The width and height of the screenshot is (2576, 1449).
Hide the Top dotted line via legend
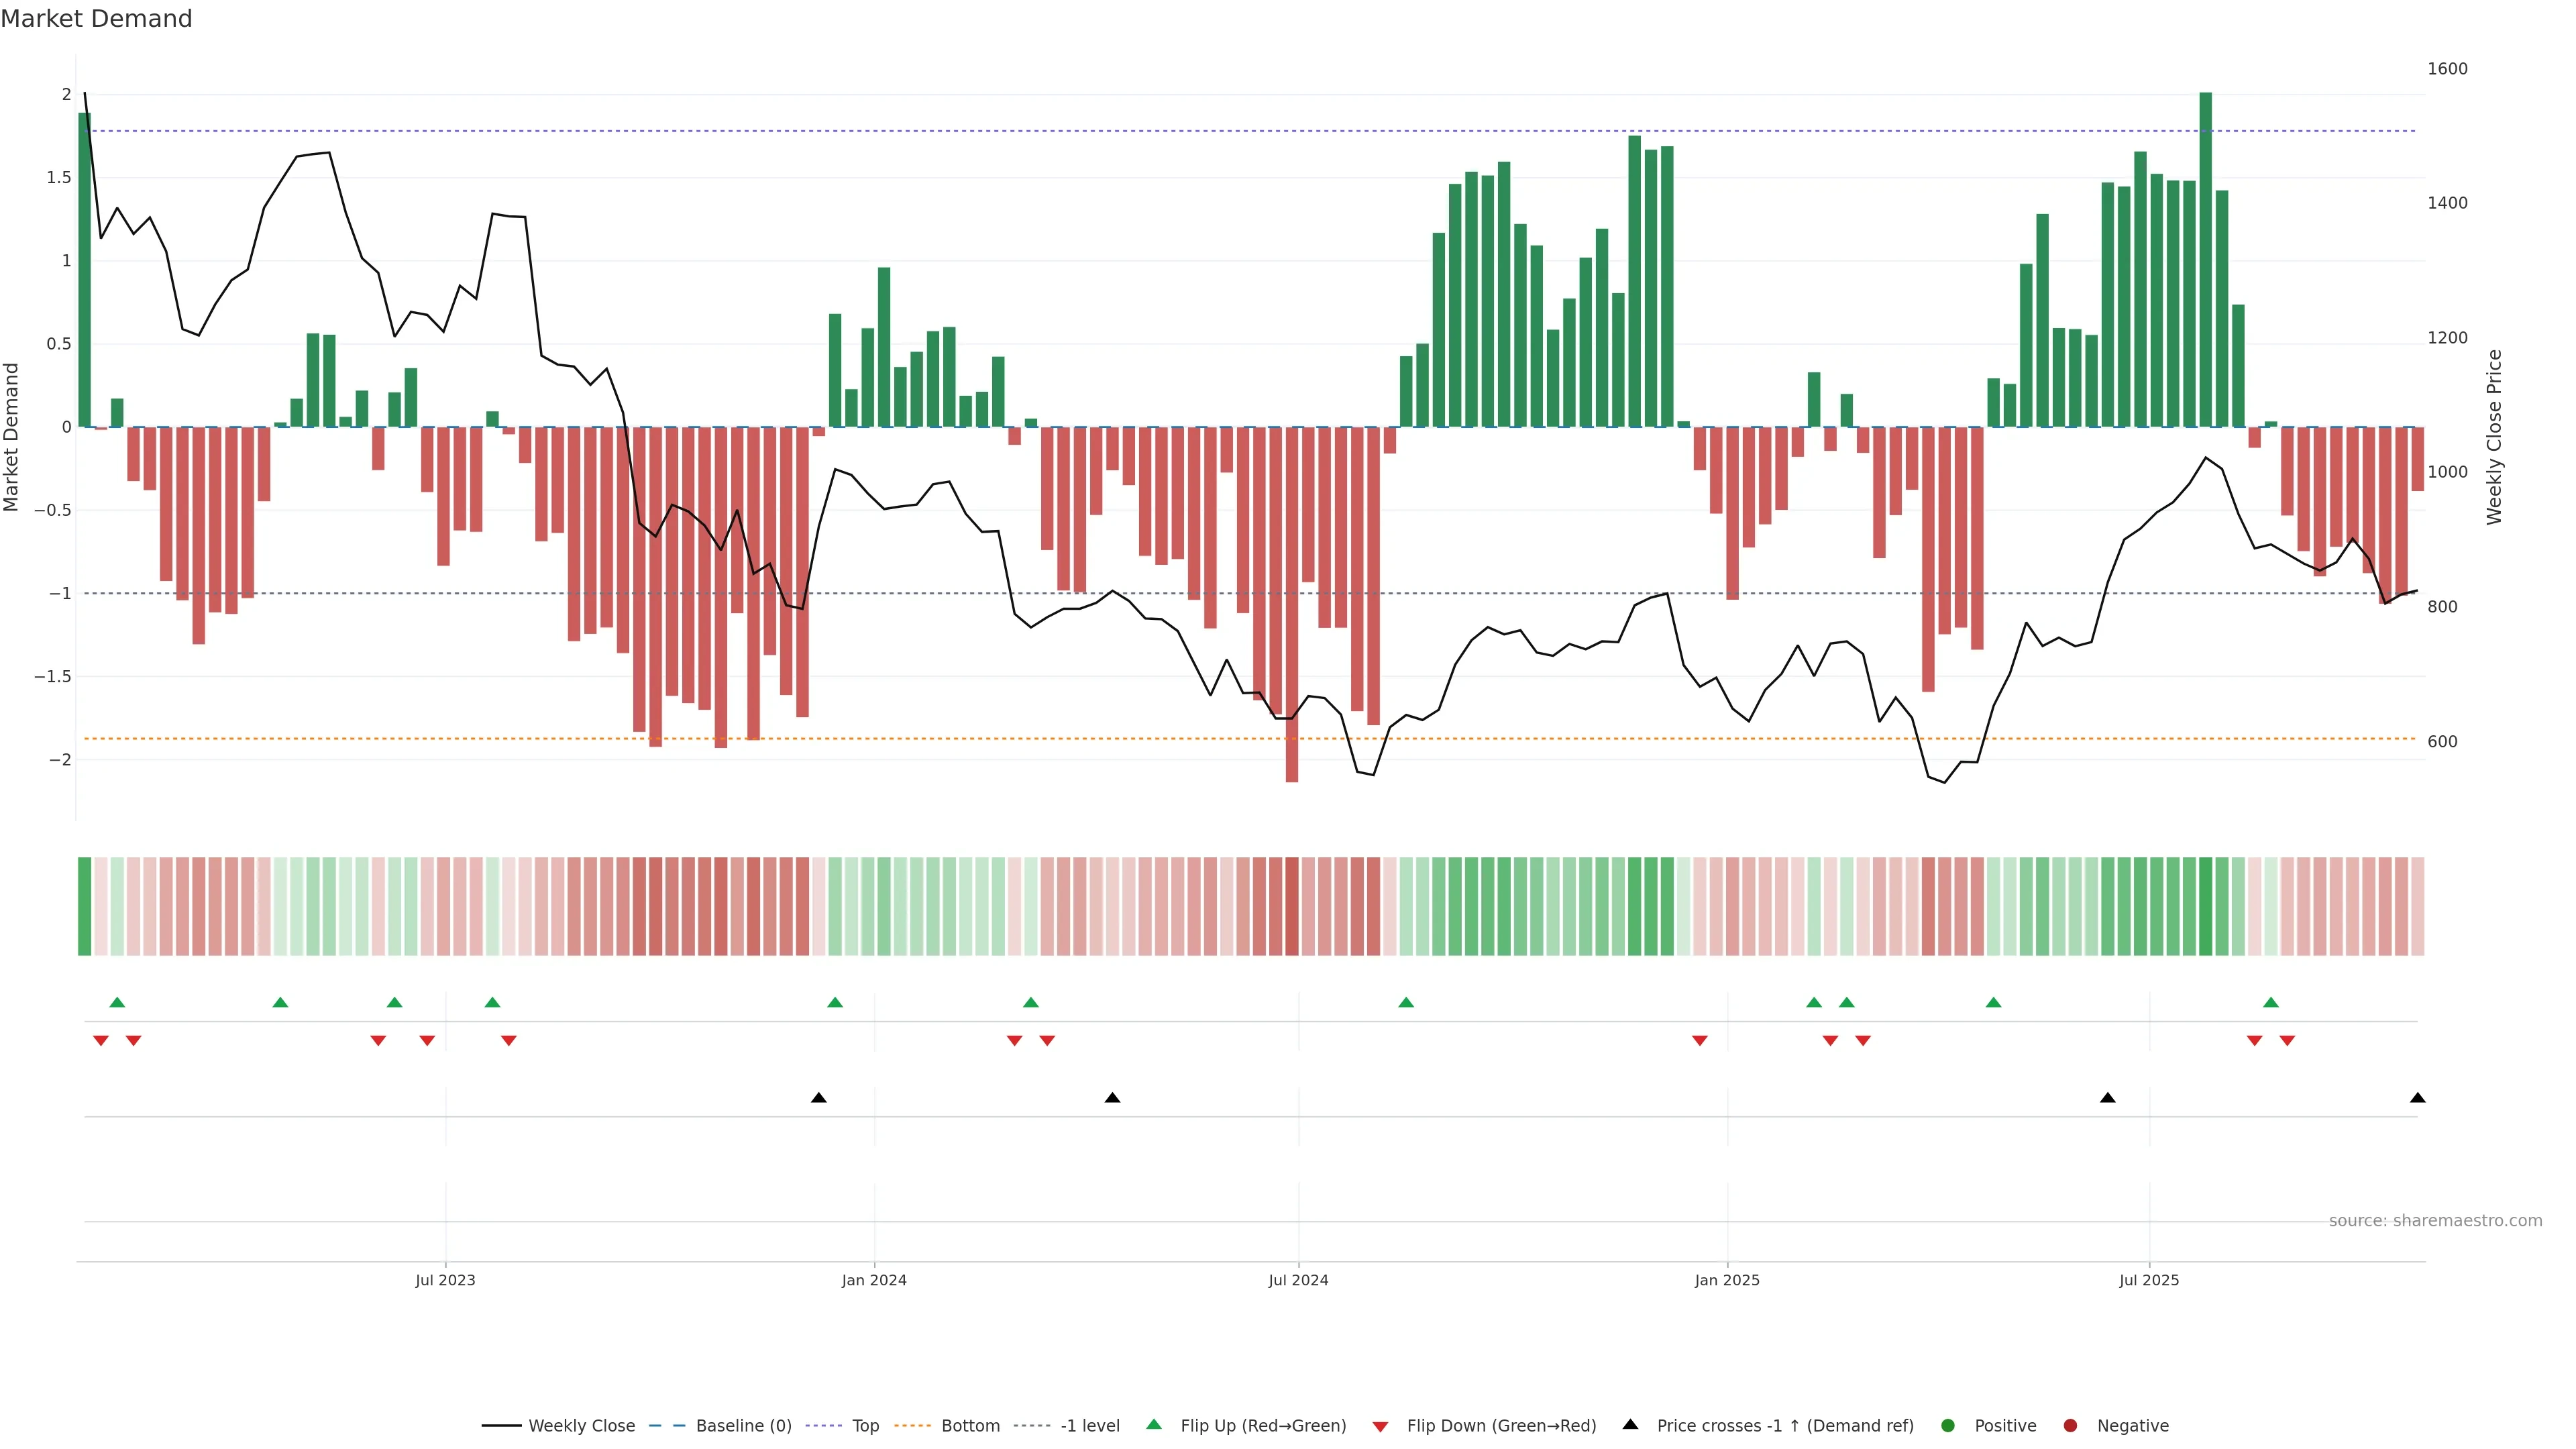pyautogui.click(x=865, y=1426)
